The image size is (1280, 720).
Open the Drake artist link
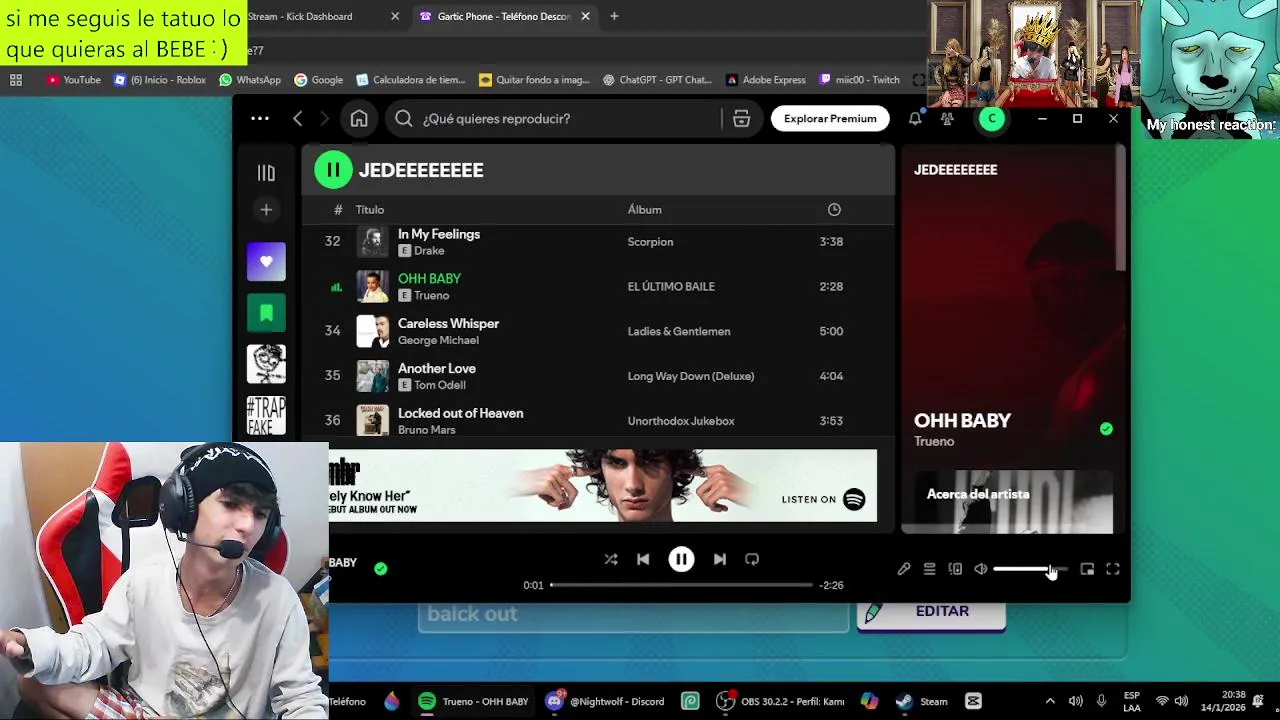pyautogui.click(x=429, y=251)
